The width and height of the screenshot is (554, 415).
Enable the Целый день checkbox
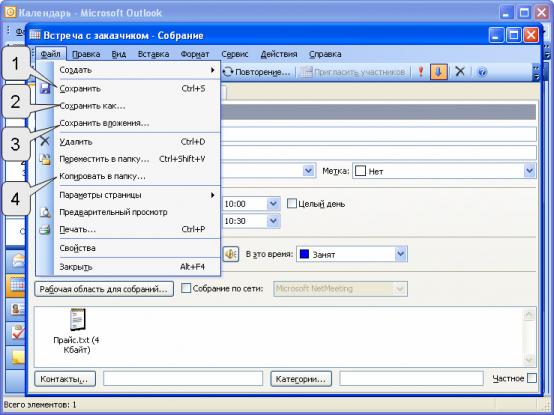(x=291, y=203)
